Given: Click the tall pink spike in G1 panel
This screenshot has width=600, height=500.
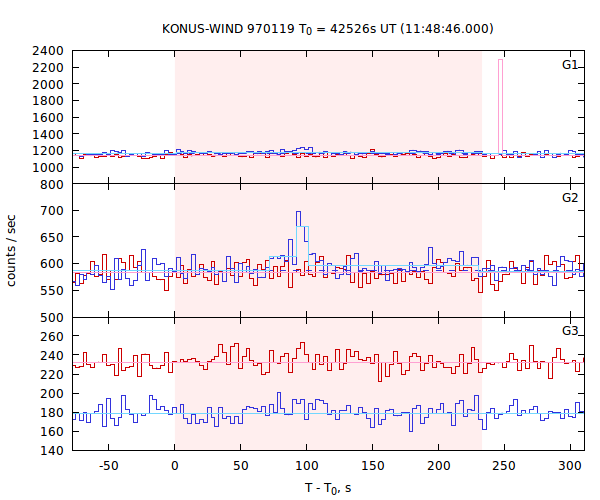Looking at the screenshot, I should [x=500, y=106].
